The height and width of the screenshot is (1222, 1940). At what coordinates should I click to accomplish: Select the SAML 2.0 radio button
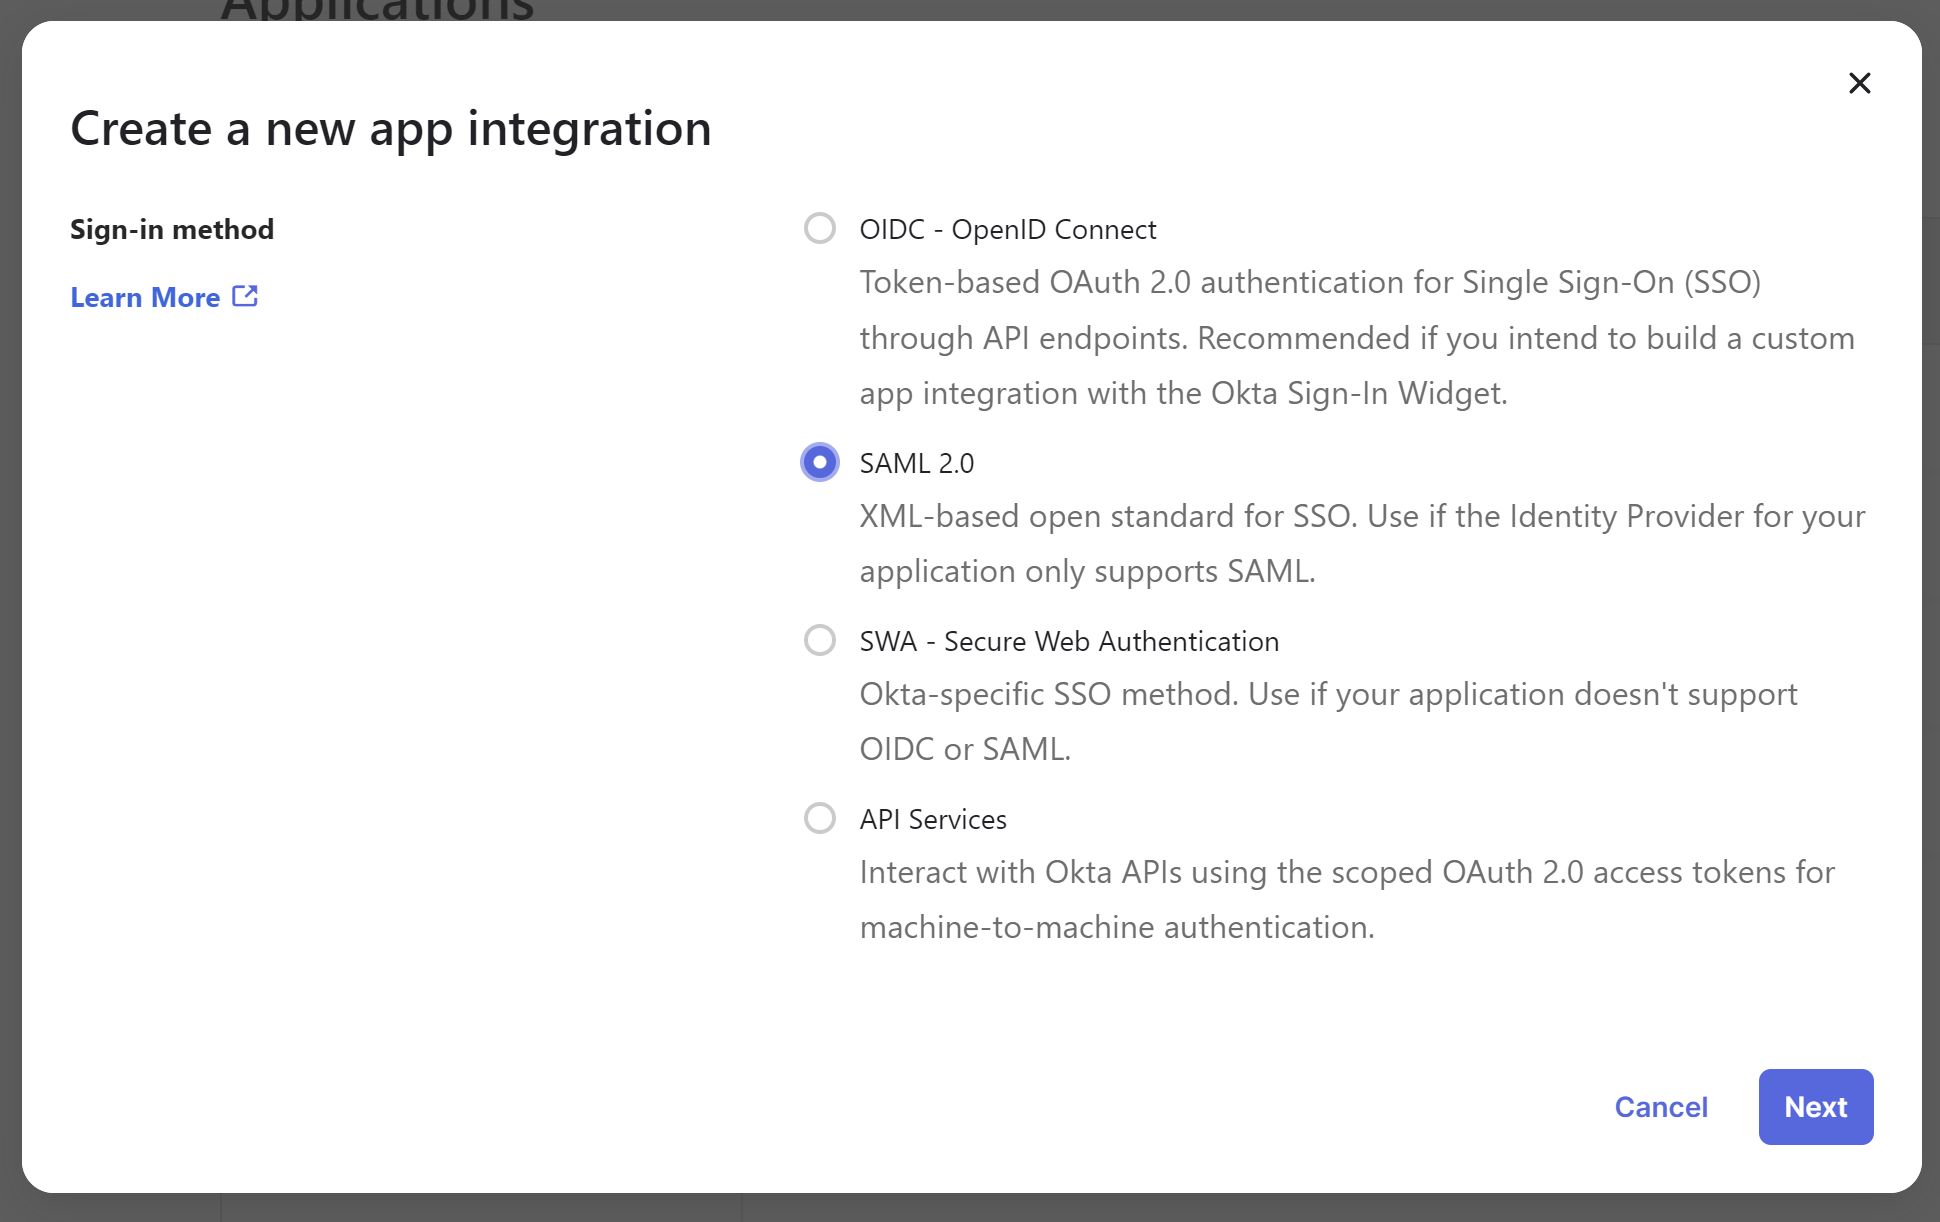[820, 462]
